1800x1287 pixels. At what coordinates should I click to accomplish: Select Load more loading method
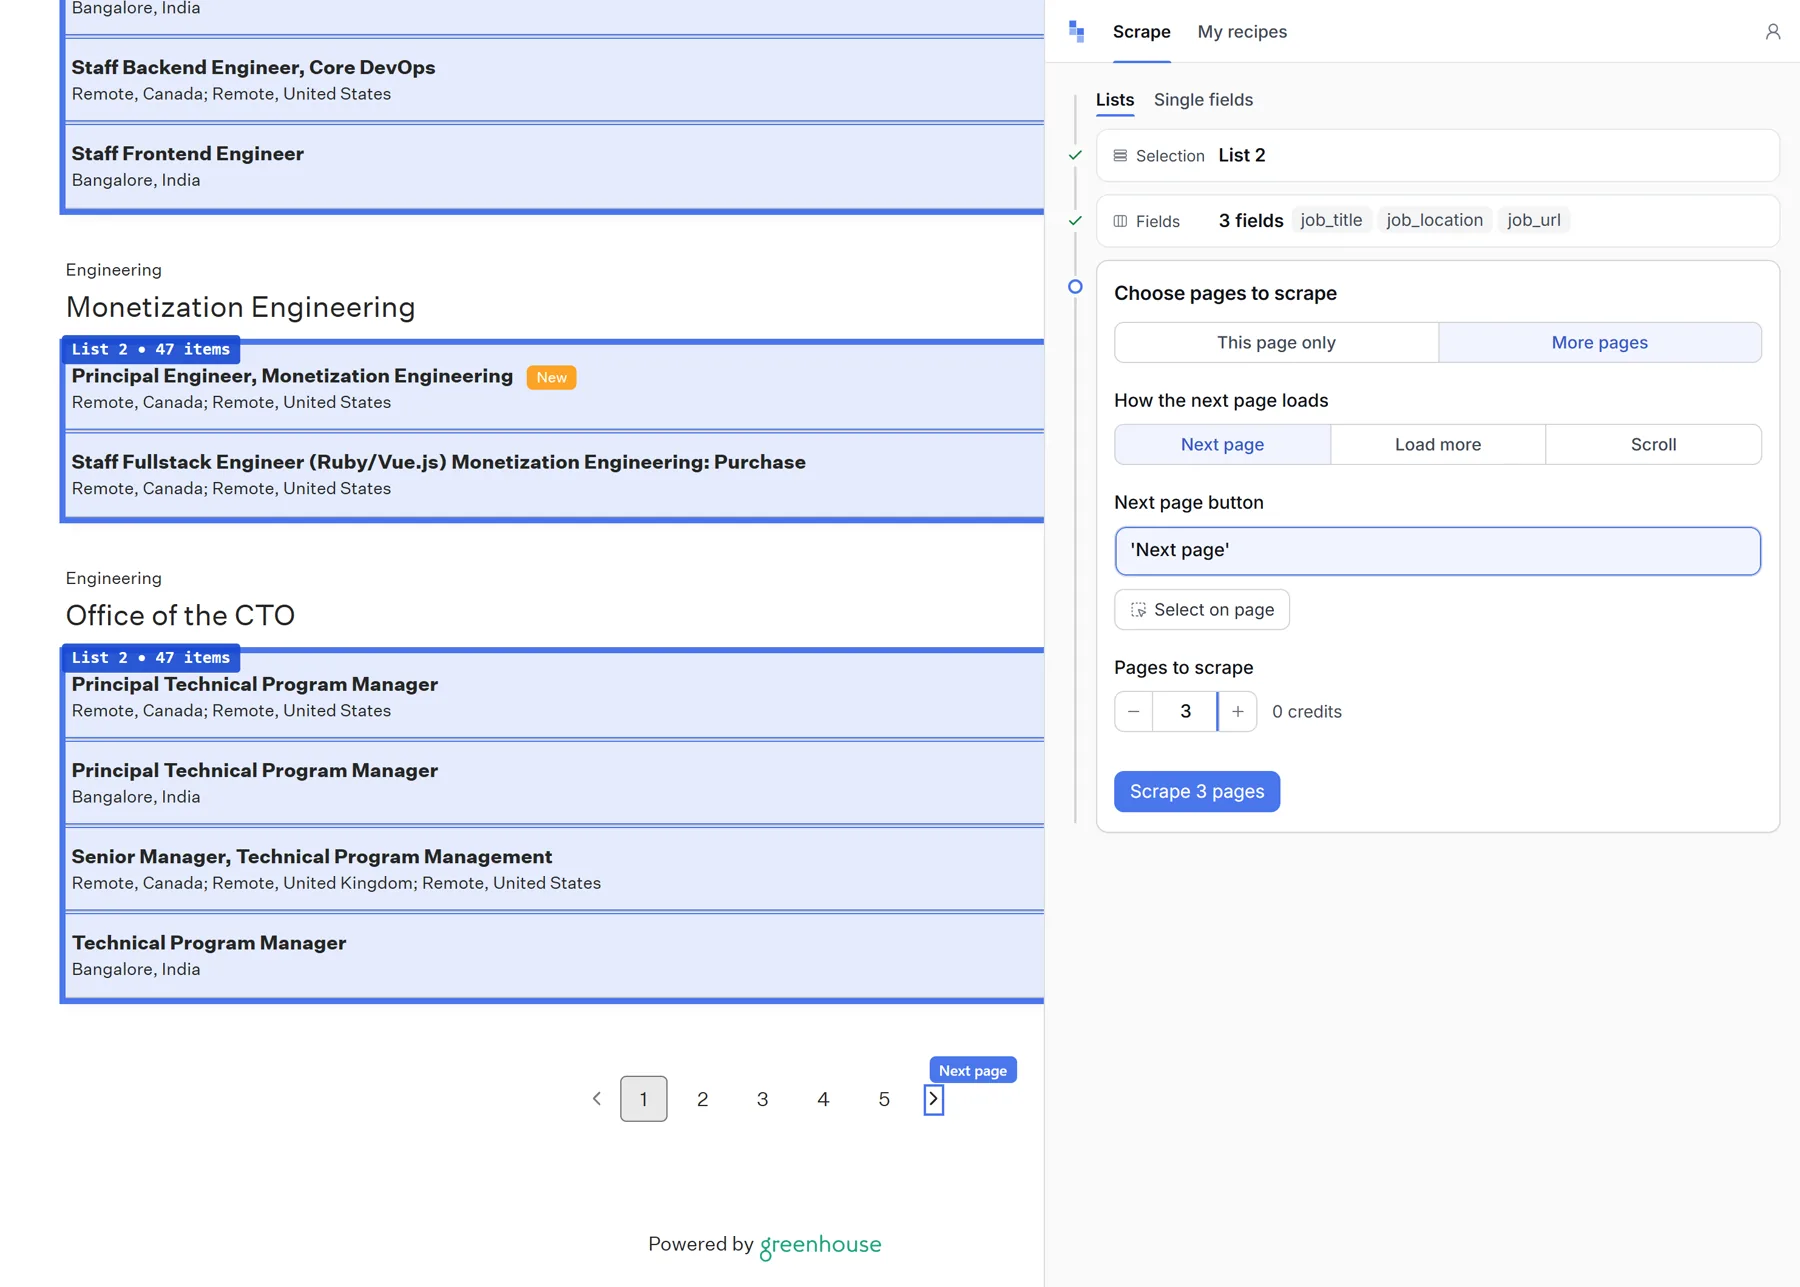[1437, 445]
